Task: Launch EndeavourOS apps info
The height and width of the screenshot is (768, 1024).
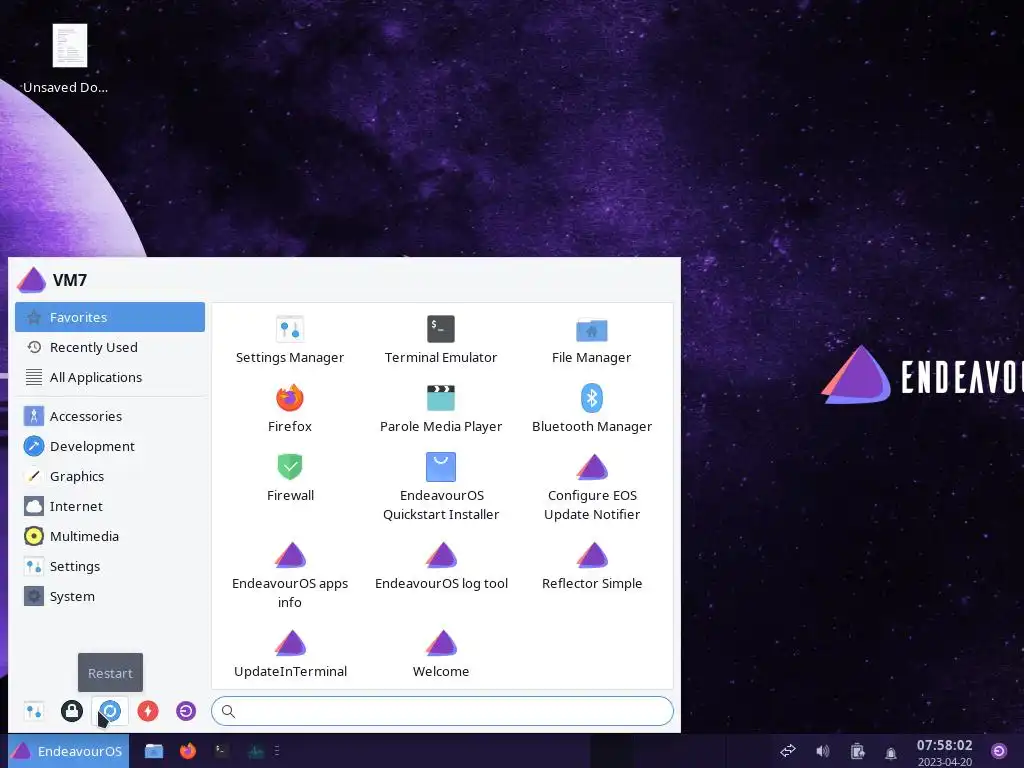Action: tap(289, 575)
